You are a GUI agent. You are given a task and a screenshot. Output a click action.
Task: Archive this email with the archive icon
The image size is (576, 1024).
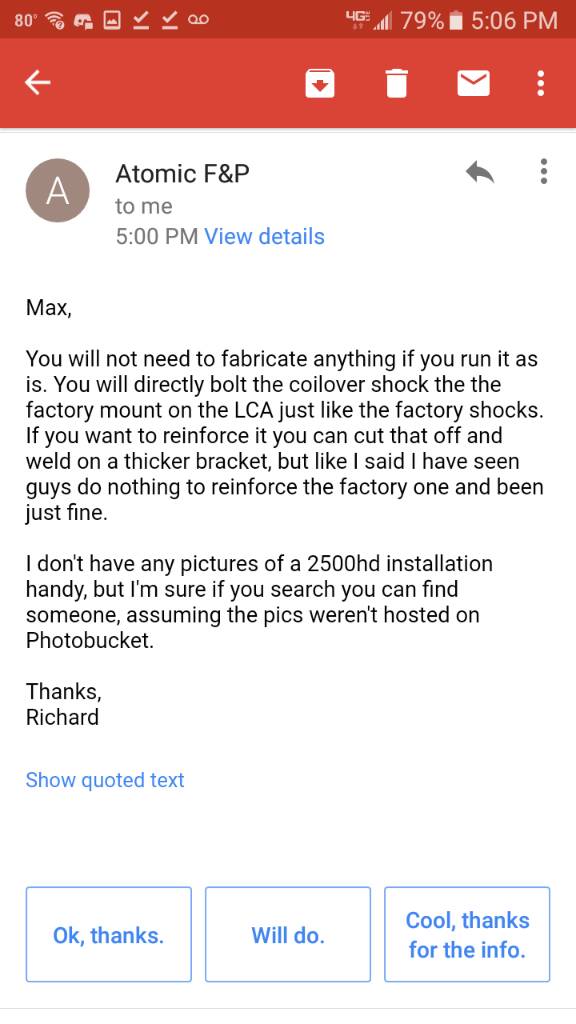pos(319,83)
